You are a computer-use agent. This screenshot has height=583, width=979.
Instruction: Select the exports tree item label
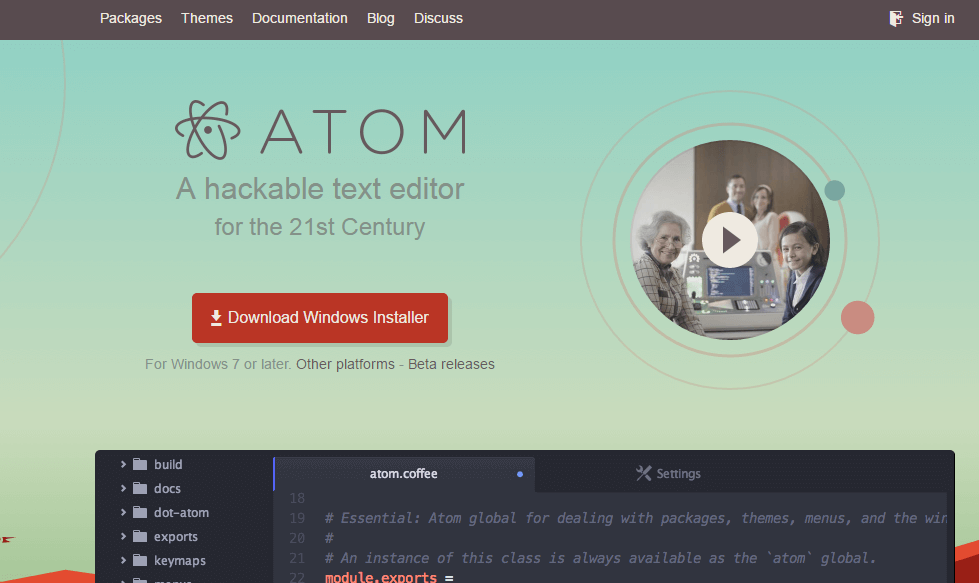[176, 537]
